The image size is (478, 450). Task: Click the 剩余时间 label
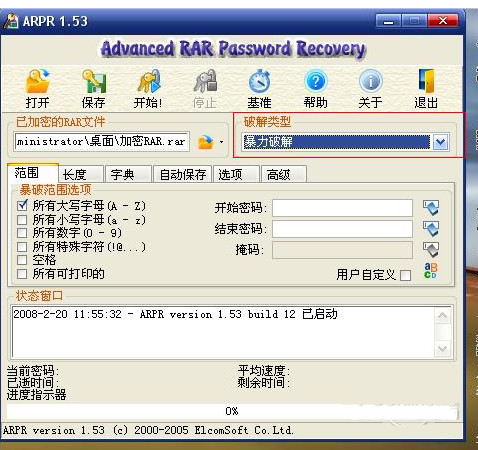click(x=263, y=383)
